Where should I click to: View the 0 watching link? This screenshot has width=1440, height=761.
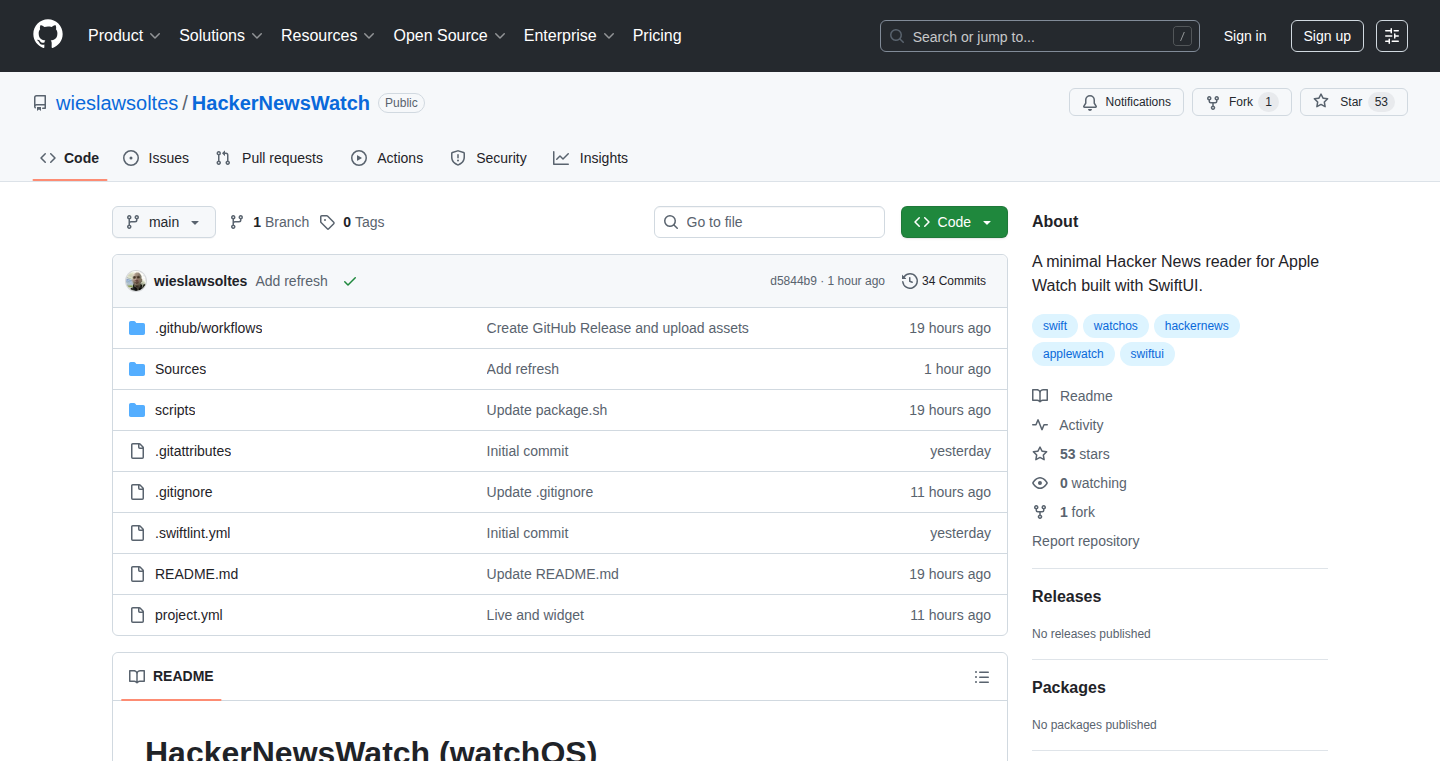point(1080,483)
